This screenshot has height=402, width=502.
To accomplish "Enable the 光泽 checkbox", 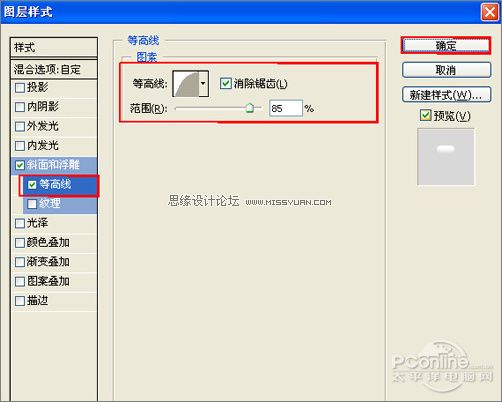I will point(20,223).
